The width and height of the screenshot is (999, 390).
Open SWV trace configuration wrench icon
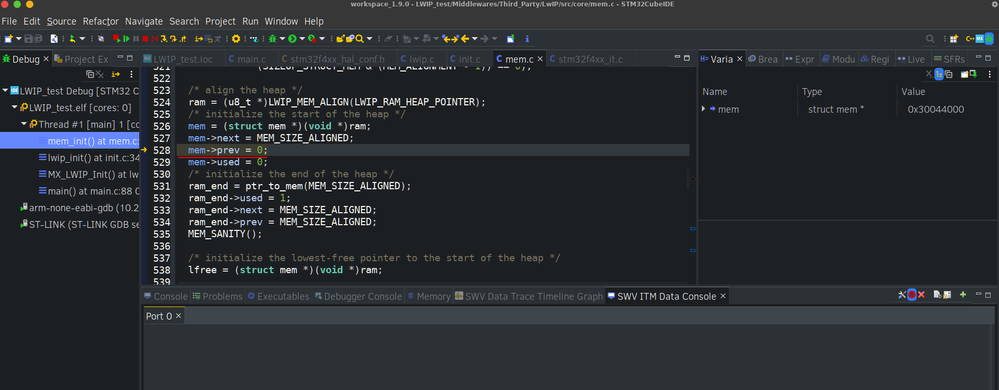(901, 295)
